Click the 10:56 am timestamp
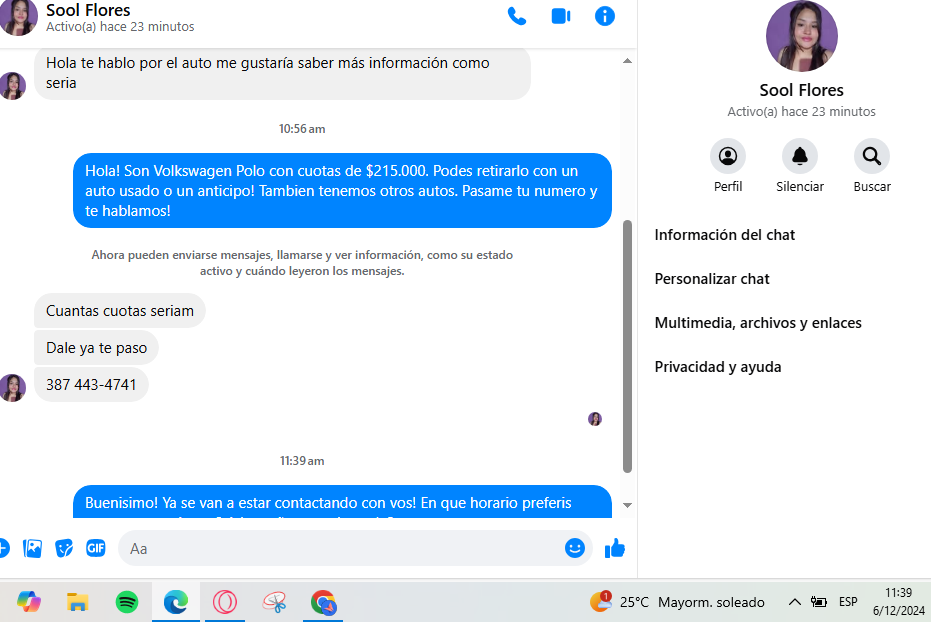Screen dimensions: 931x622 click(302, 129)
